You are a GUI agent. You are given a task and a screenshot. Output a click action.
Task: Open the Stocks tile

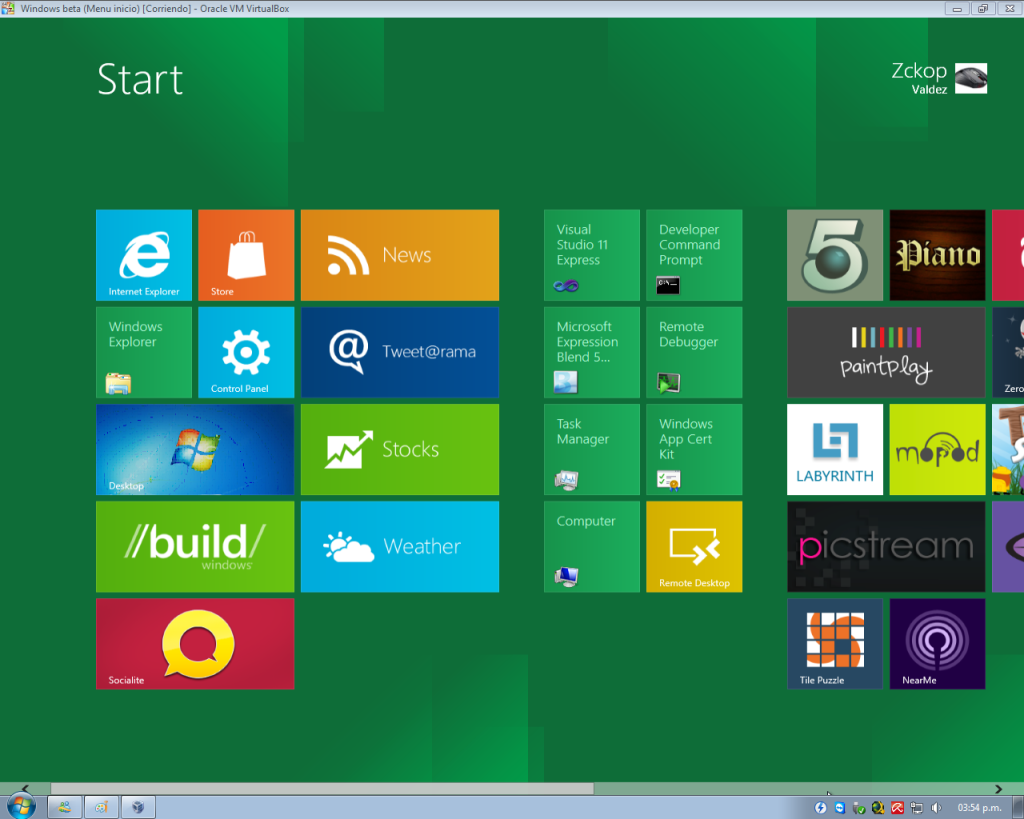point(400,449)
